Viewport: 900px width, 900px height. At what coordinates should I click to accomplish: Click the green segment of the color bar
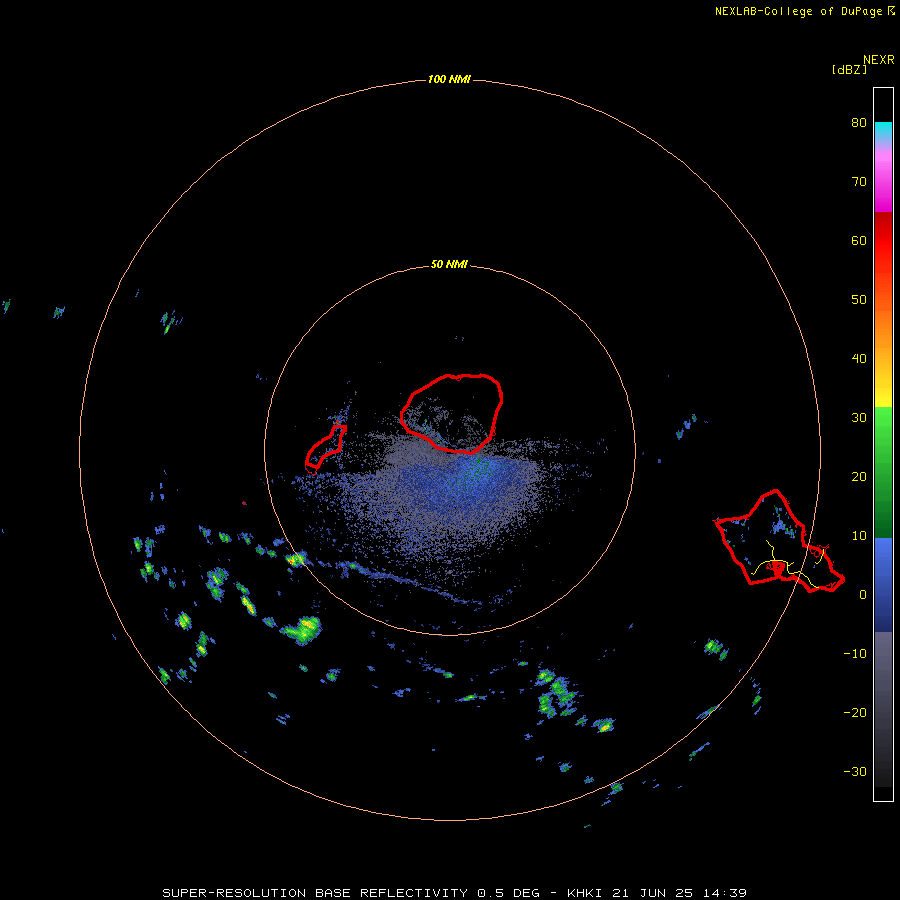[x=883, y=472]
